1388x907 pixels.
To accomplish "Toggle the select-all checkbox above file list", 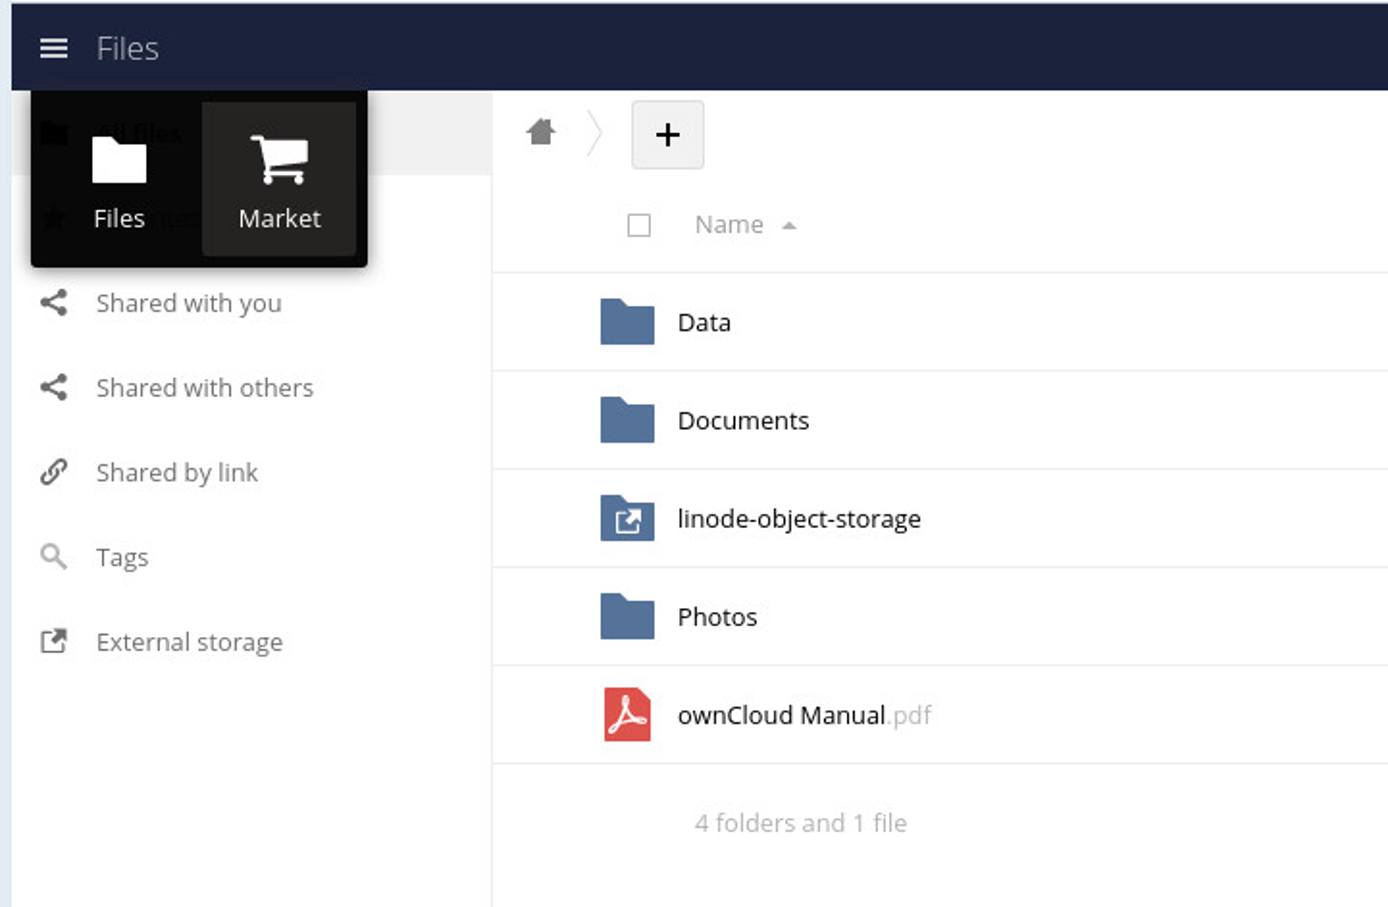I will [639, 225].
